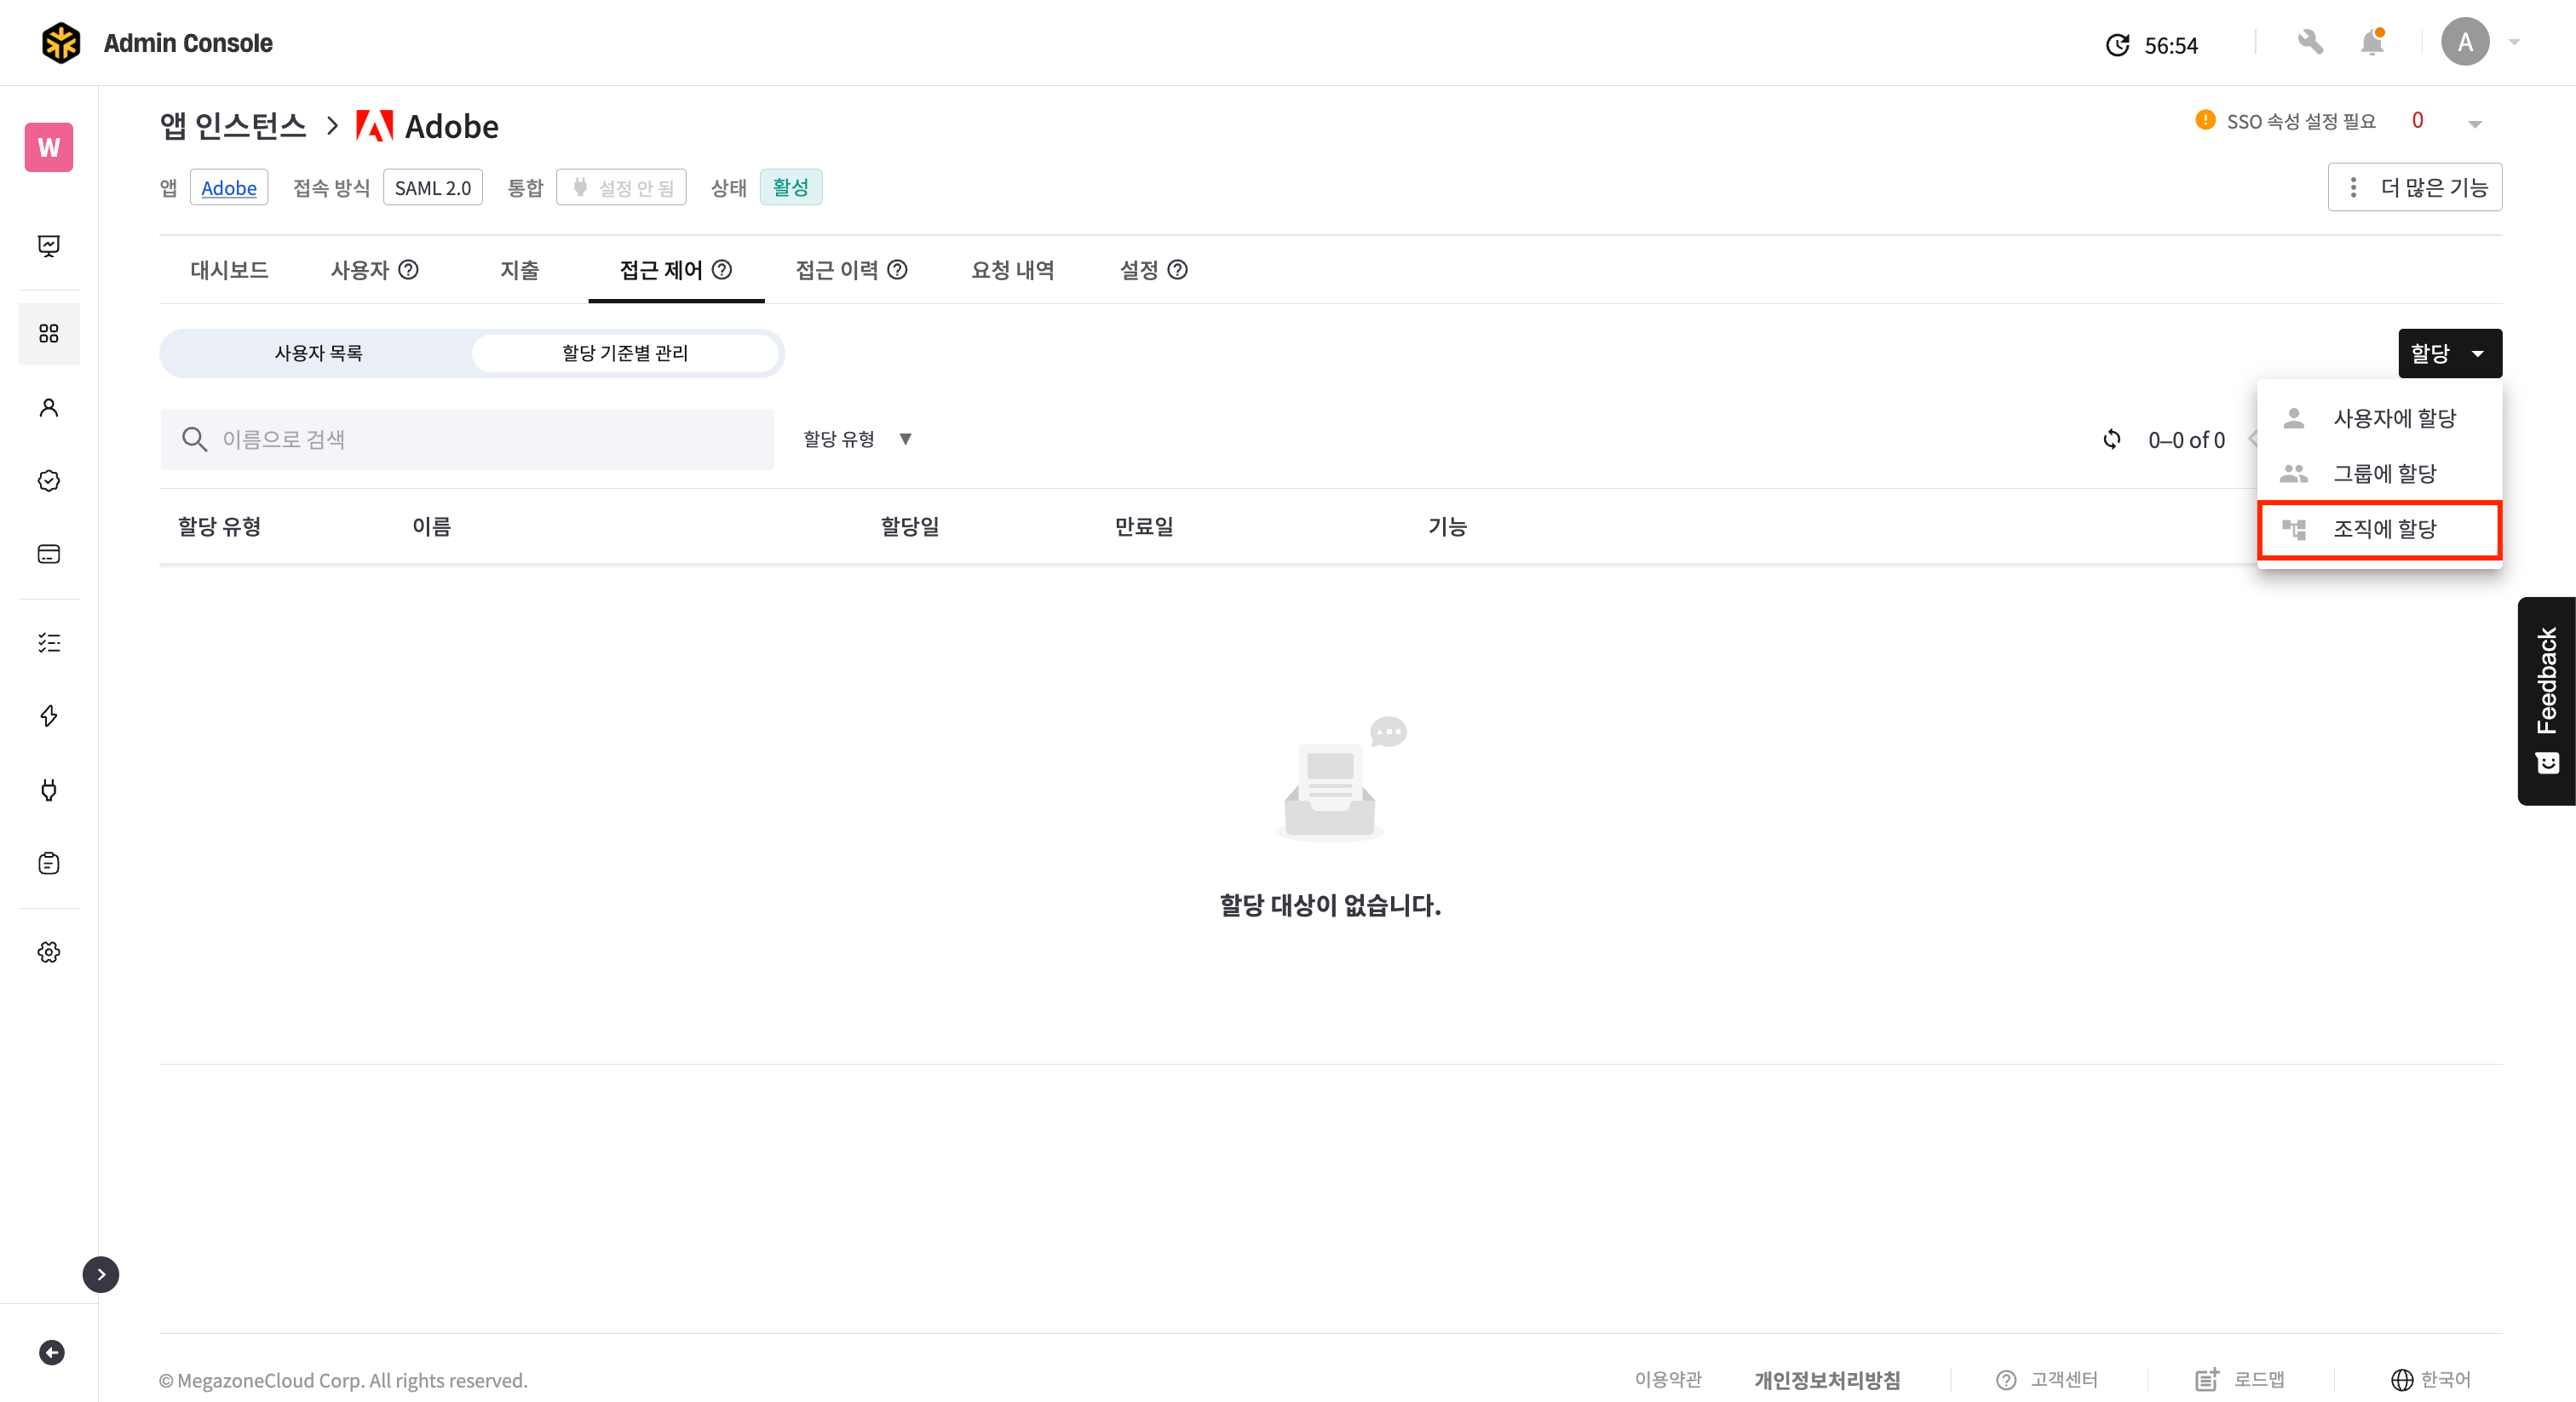Open the apps grid sidebar icon
The width and height of the screenshot is (2576, 1402).
point(49,333)
